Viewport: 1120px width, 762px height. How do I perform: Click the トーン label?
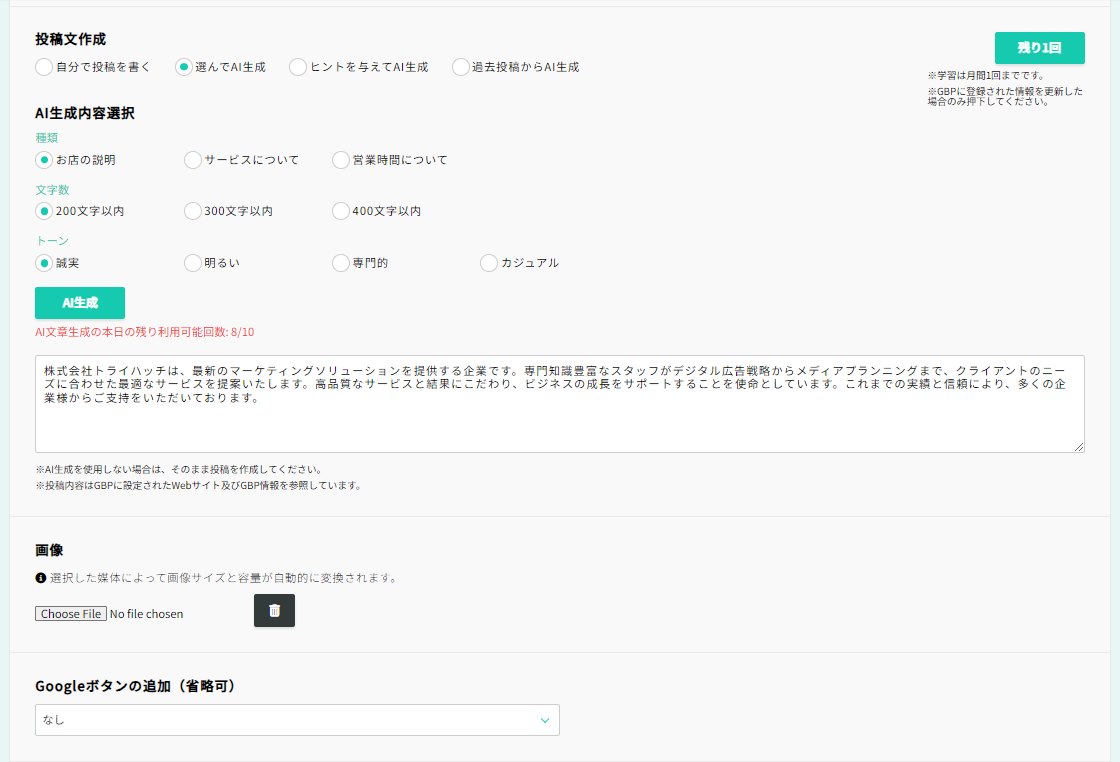52,241
